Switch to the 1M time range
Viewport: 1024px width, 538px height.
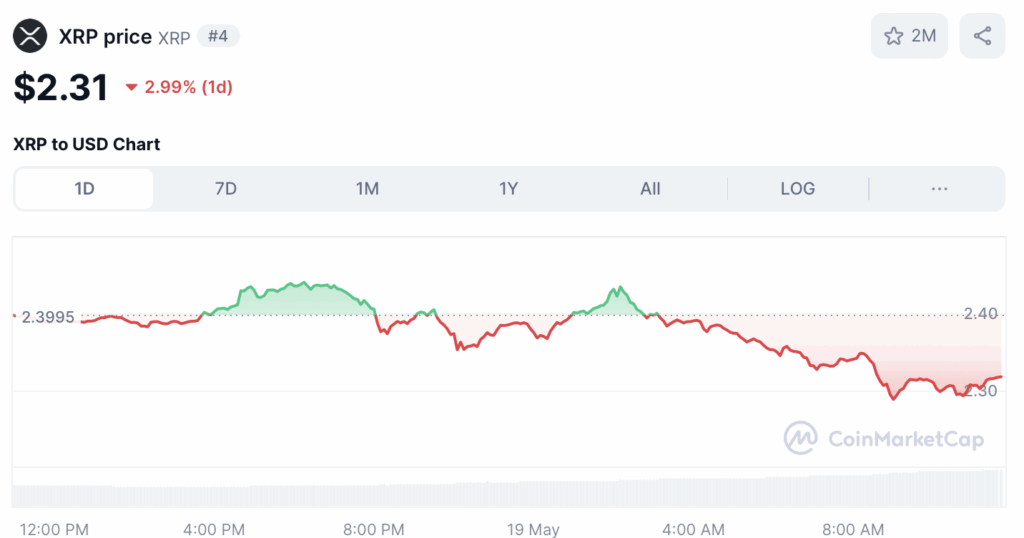tap(367, 189)
